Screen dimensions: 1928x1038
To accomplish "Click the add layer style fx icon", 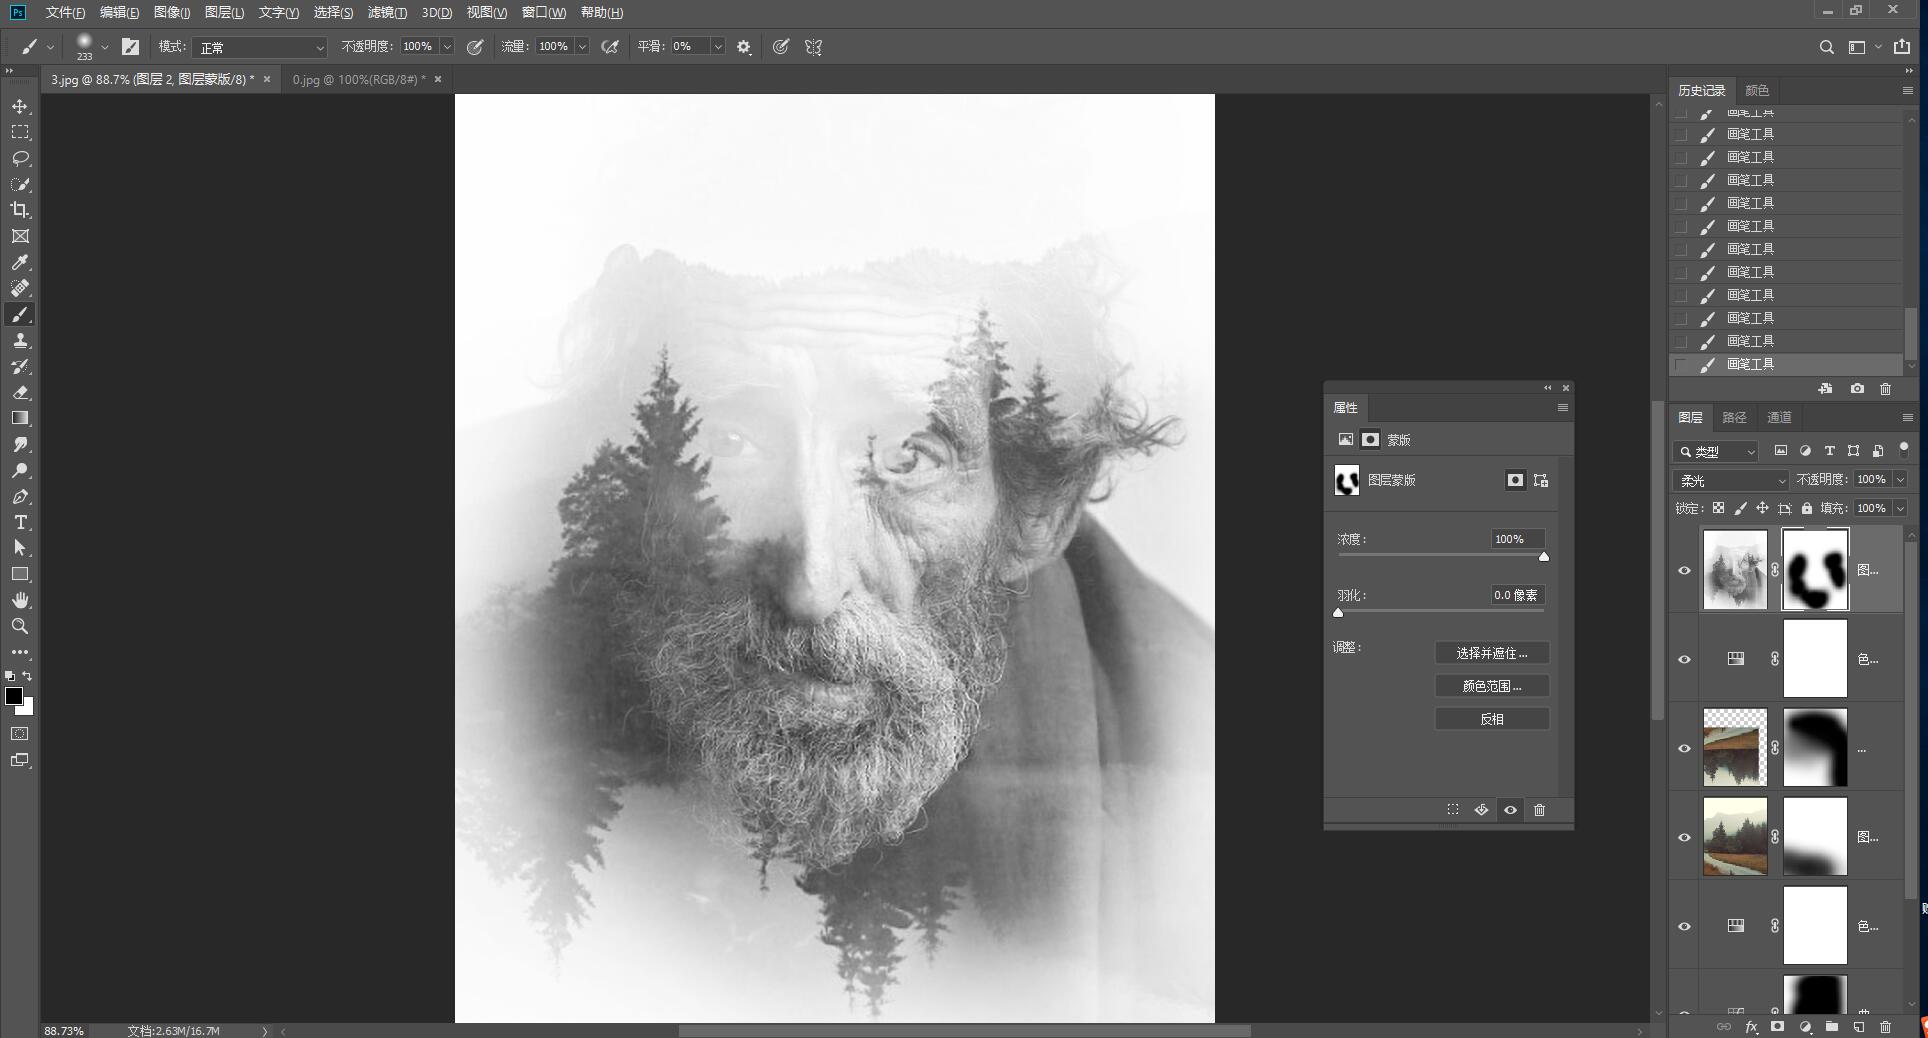I will pos(1751,1027).
